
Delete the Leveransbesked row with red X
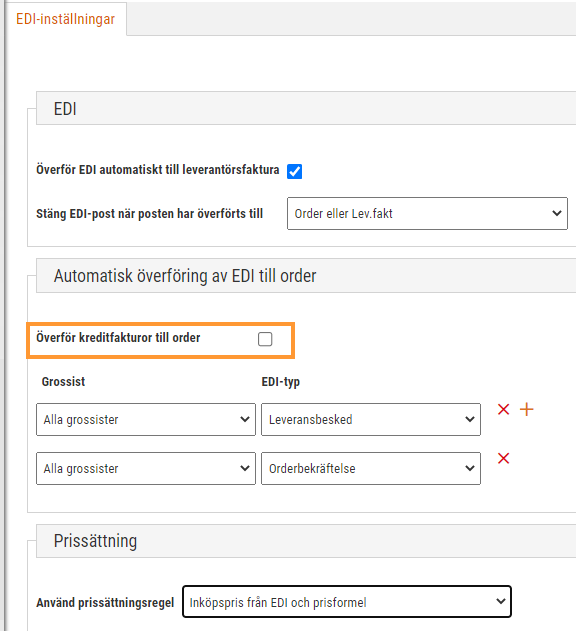click(x=503, y=409)
